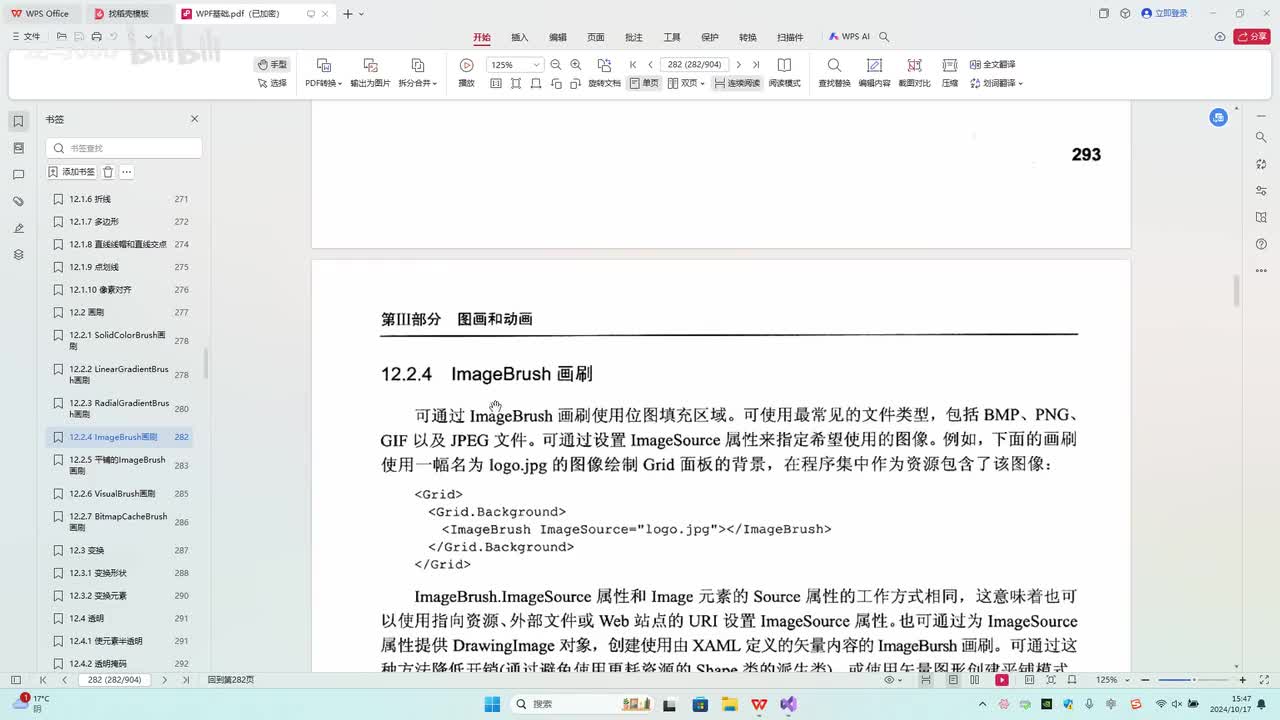Image resolution: width=1280 pixels, height=720 pixels.
Task: Open the 拆分合并 split-merge dropdown
Action: point(418,83)
